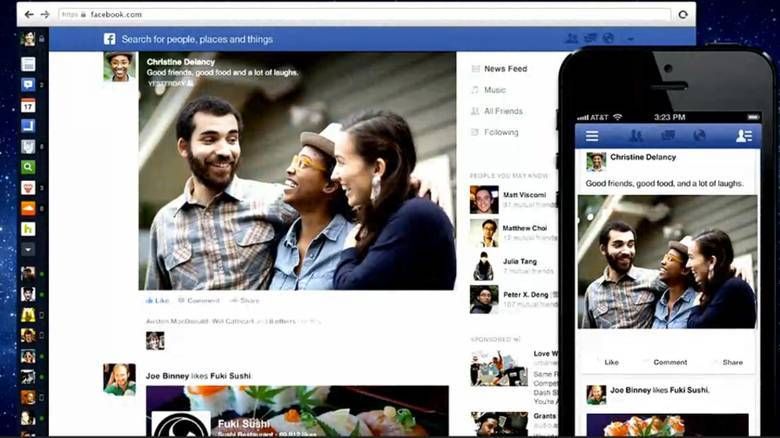Viewport: 780px width, 438px height.
Task: Open the hamburger menu on the phone
Action: click(x=592, y=136)
